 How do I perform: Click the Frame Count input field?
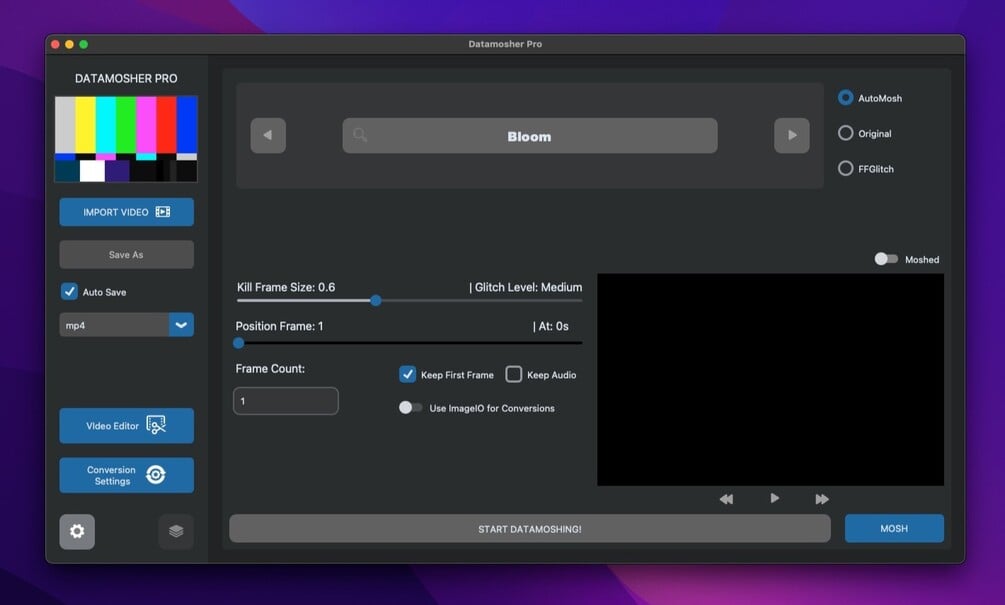tap(286, 401)
